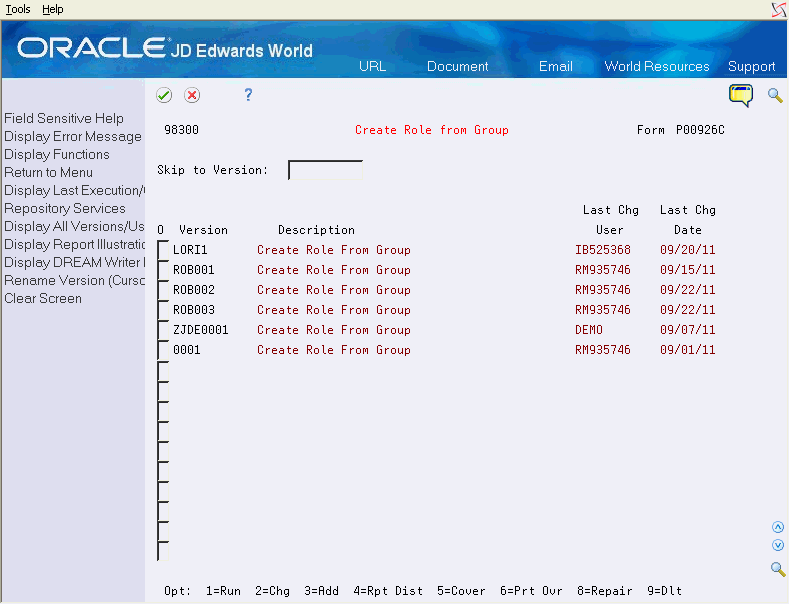Image resolution: width=789 pixels, height=604 pixels.
Task: Click version name 0001
Action: (x=187, y=350)
